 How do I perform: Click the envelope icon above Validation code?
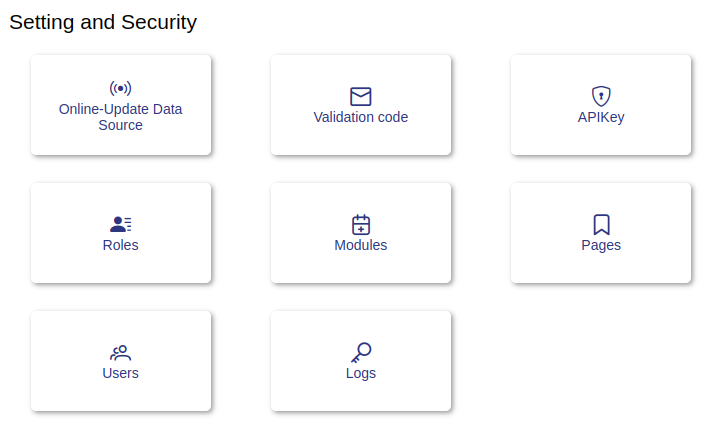coord(361,96)
